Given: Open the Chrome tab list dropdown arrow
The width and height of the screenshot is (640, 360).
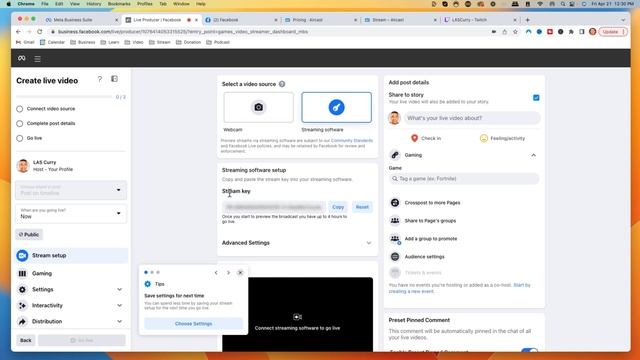Looking at the screenshot, I should 623,20.
